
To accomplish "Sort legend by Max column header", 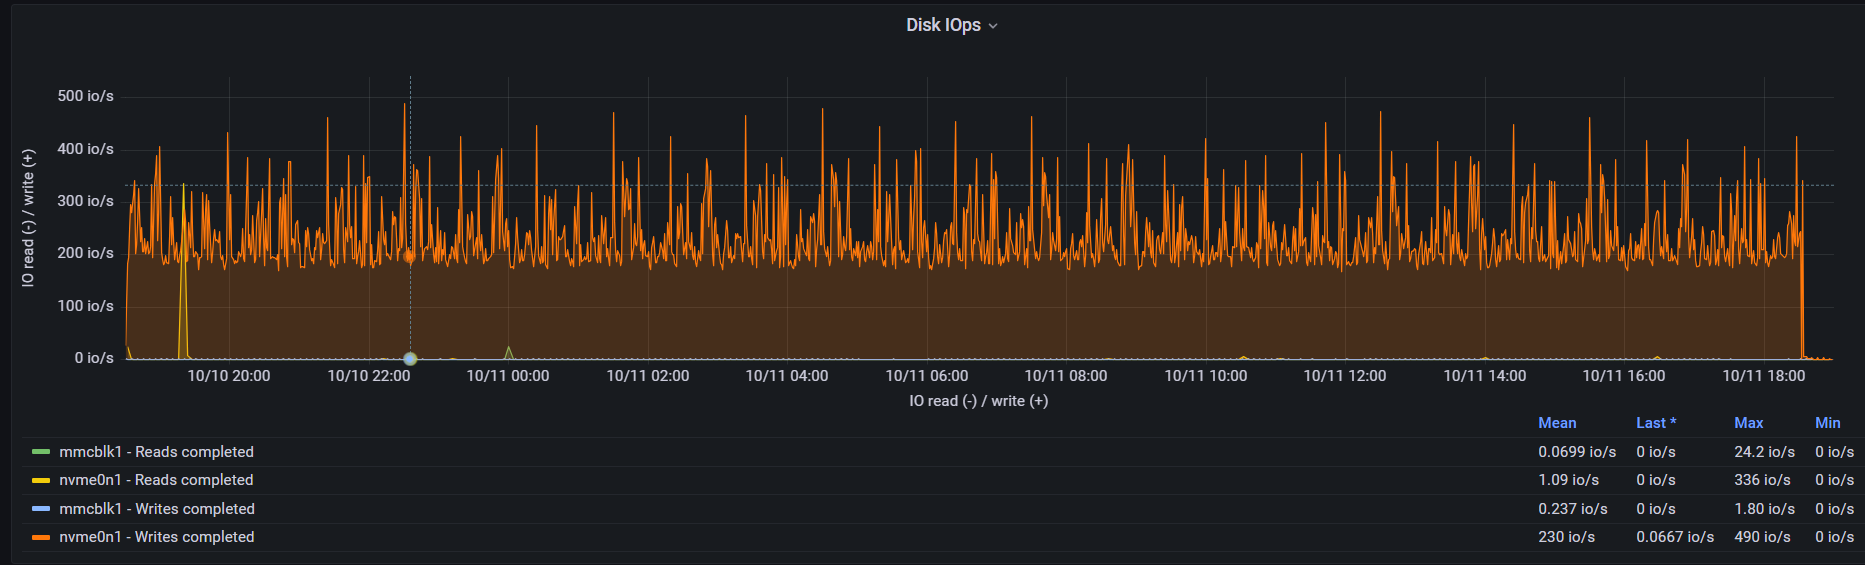I will [x=1748, y=423].
